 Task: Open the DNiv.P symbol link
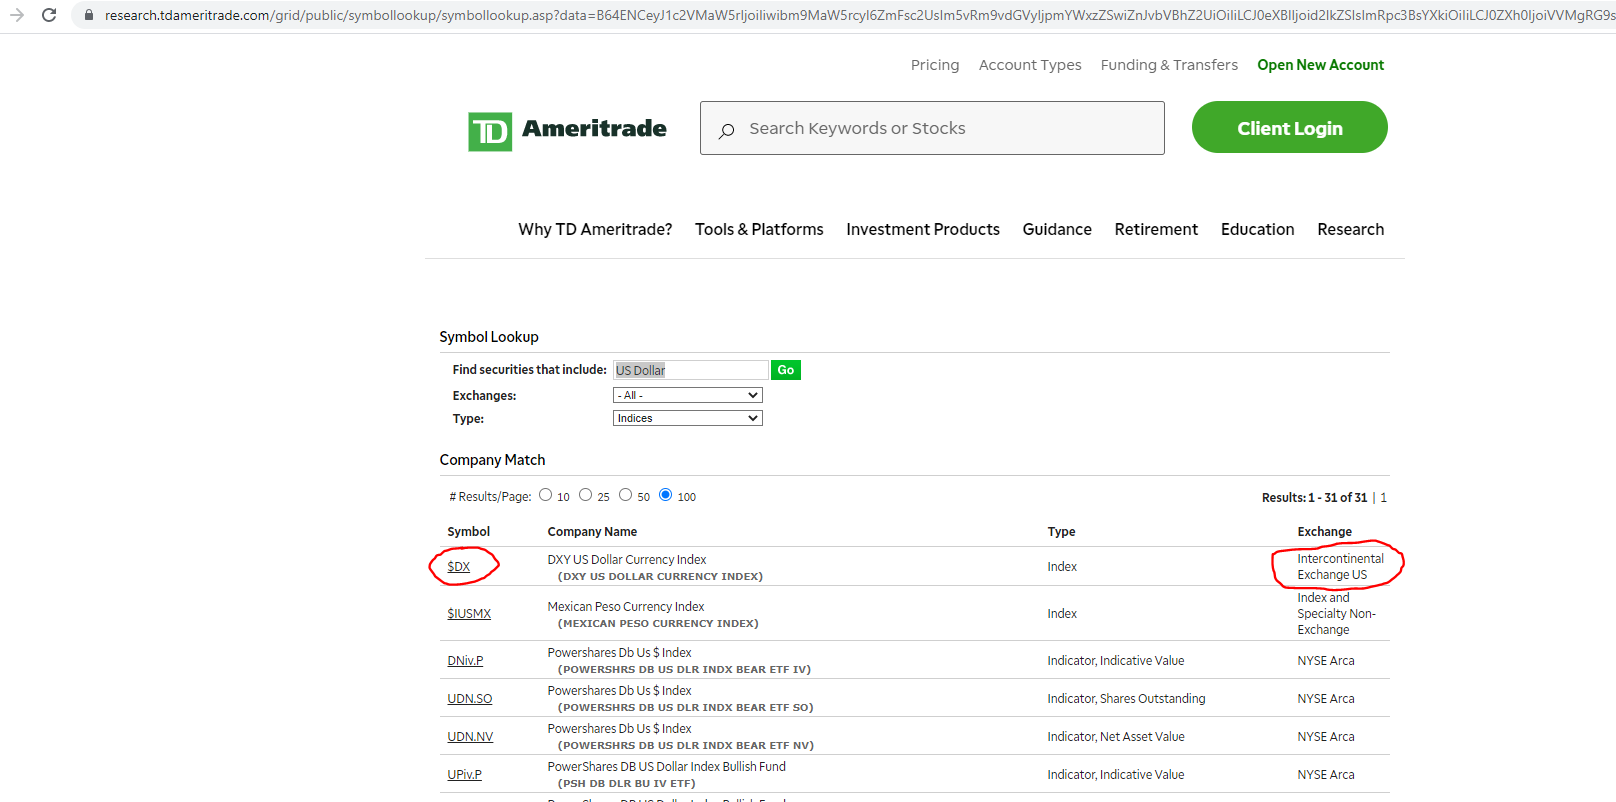pos(465,661)
